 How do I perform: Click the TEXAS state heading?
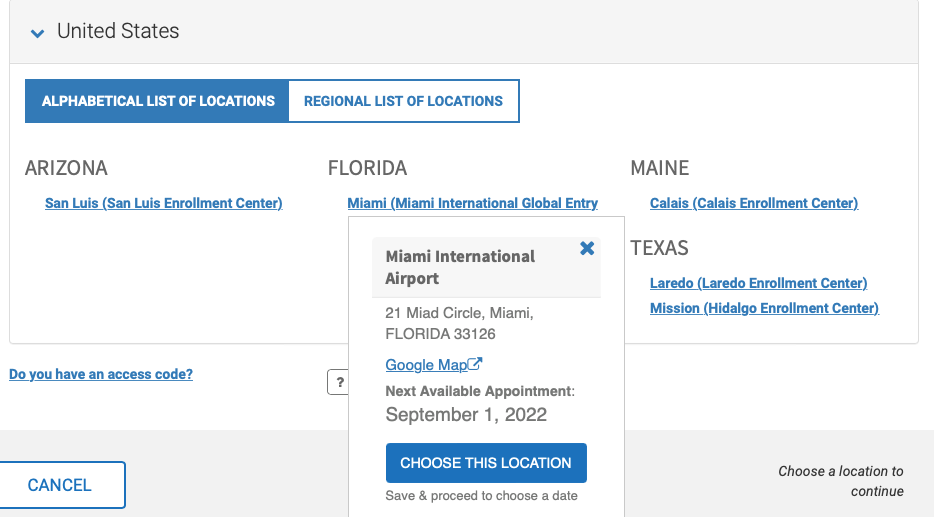pyautogui.click(x=659, y=248)
